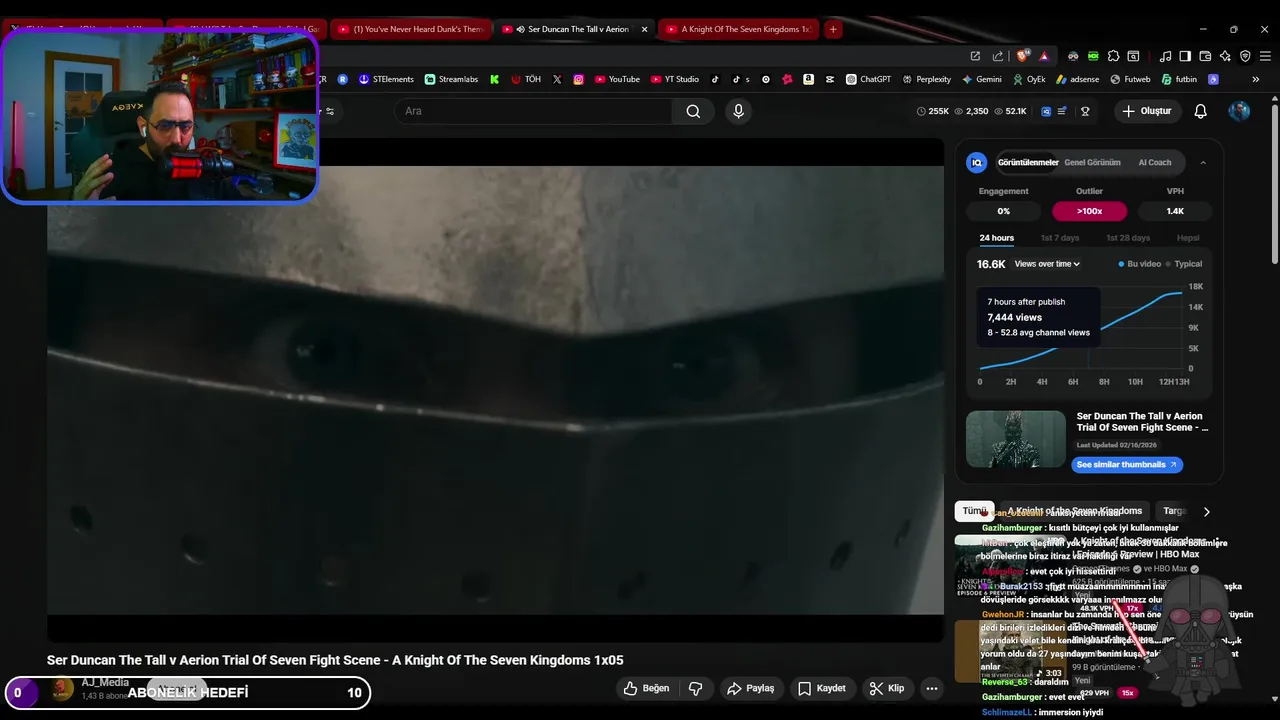The height and width of the screenshot is (720, 1280).
Task: Open the Gemini bookmark
Action: pos(981,79)
